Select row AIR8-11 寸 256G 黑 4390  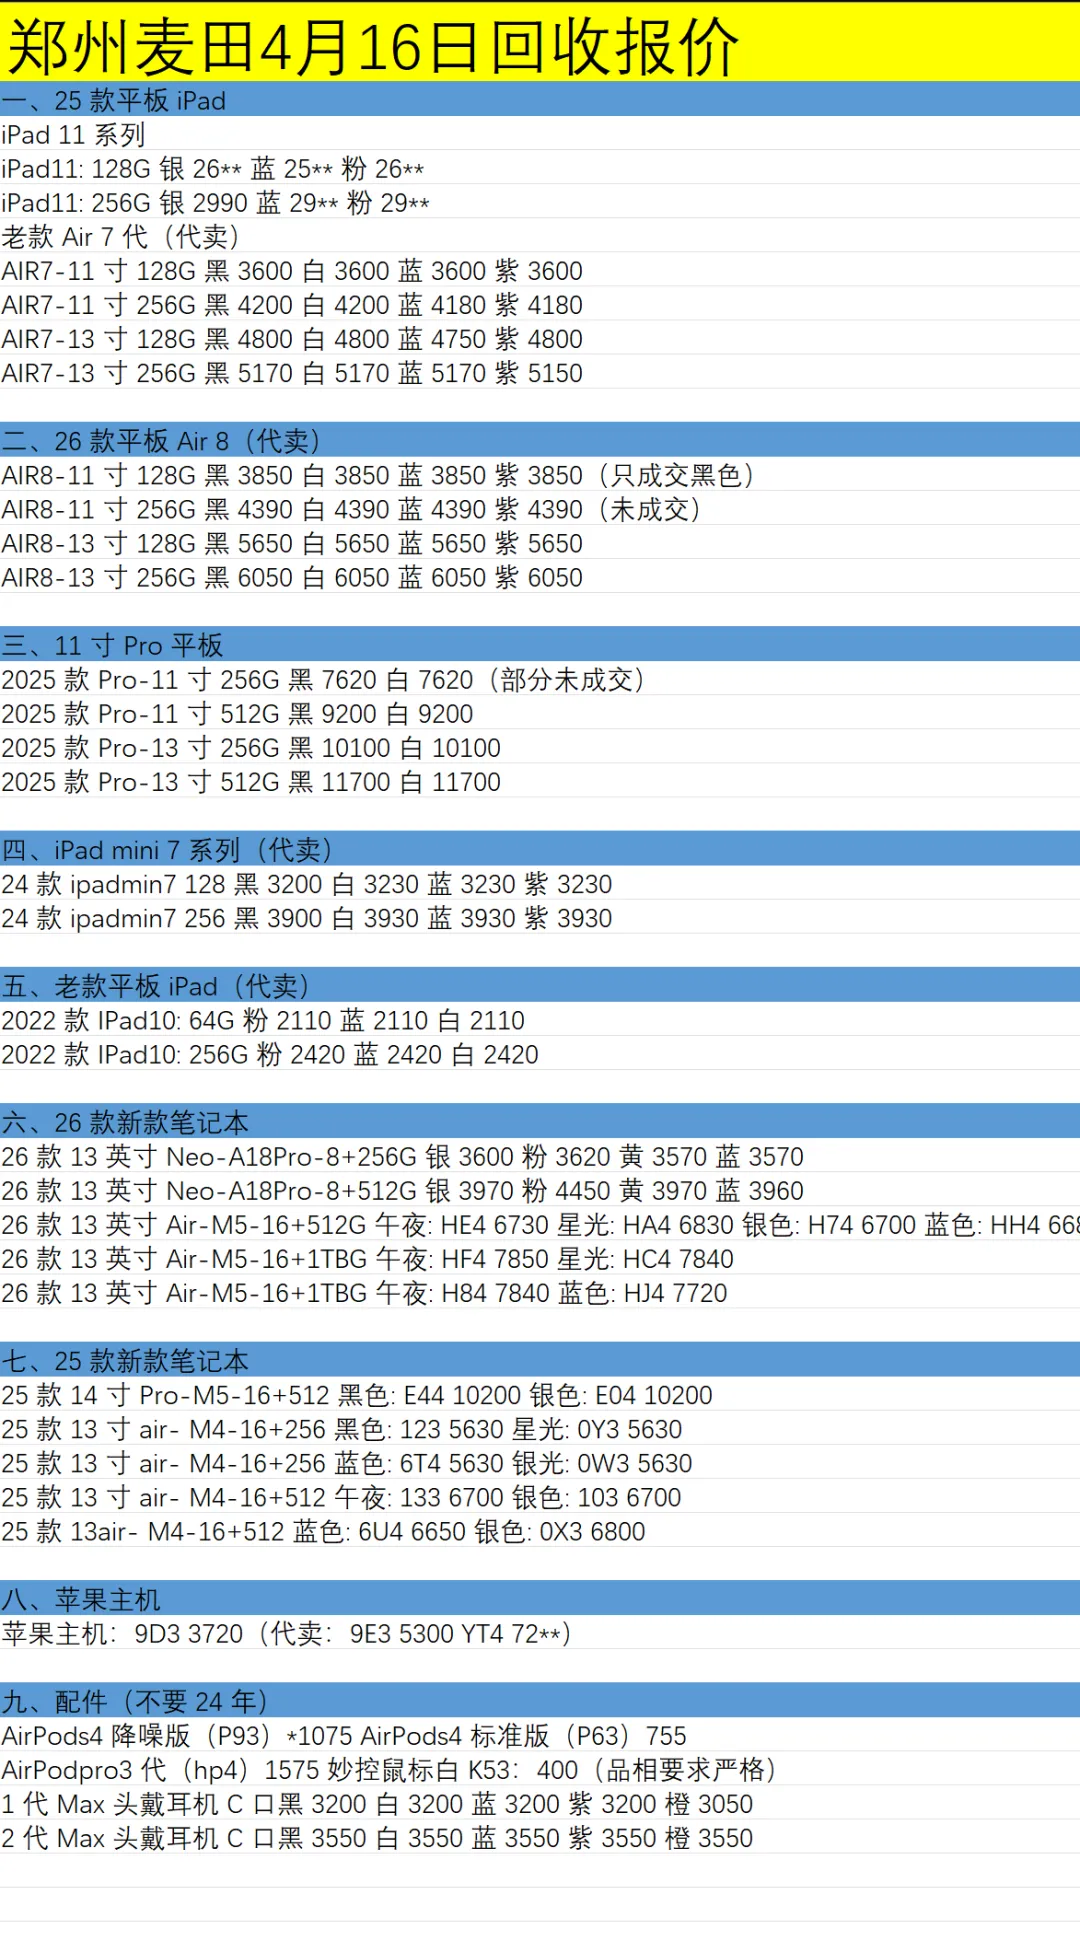pyautogui.click(x=540, y=508)
